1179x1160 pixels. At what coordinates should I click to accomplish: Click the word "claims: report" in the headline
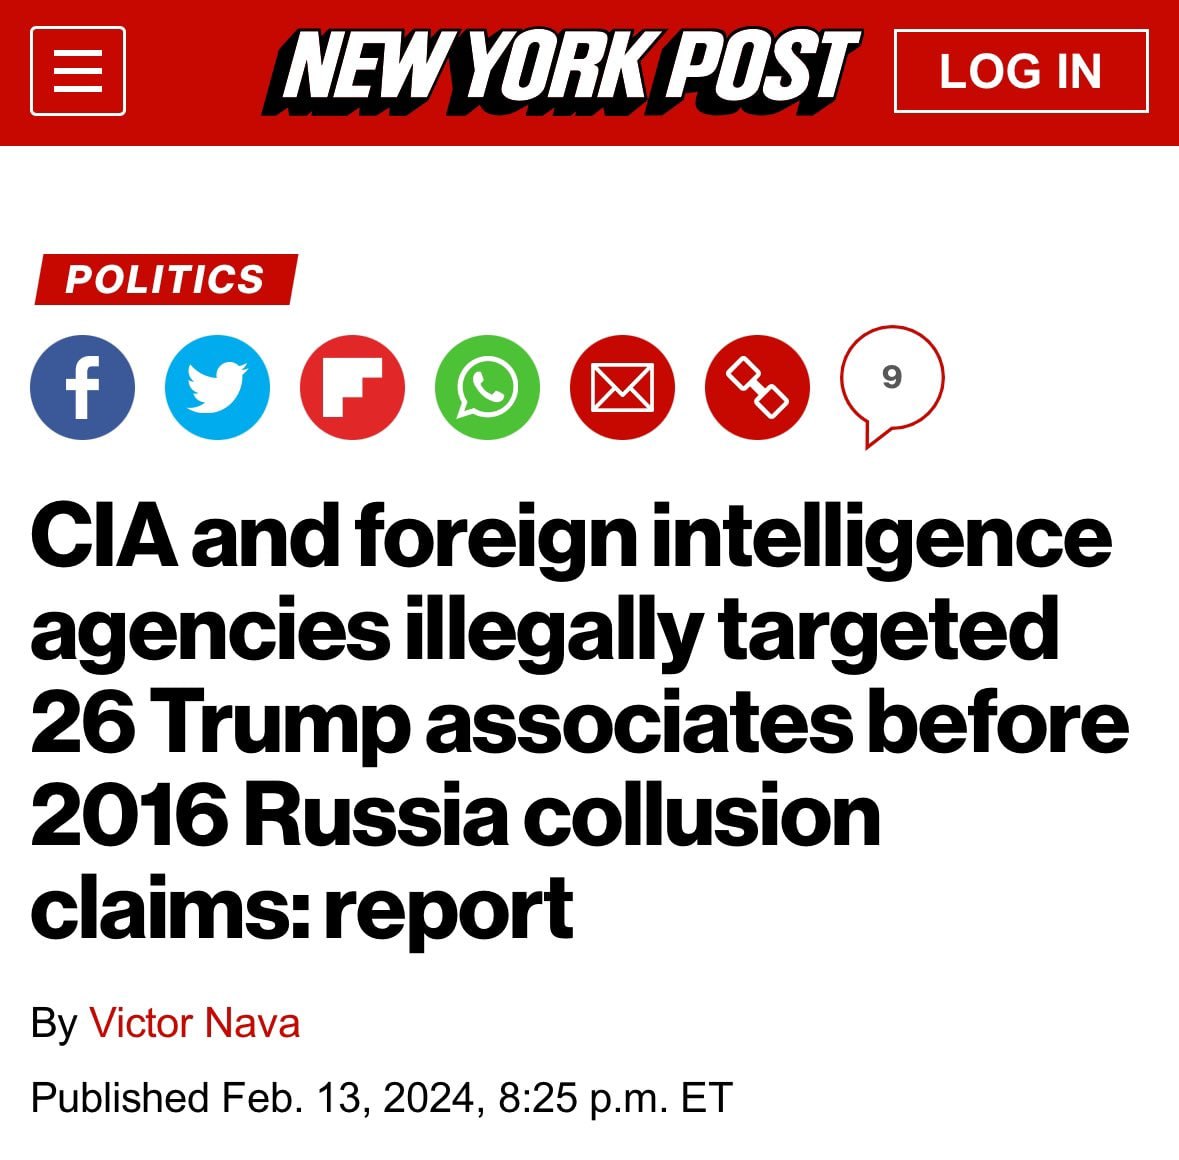[302, 908]
